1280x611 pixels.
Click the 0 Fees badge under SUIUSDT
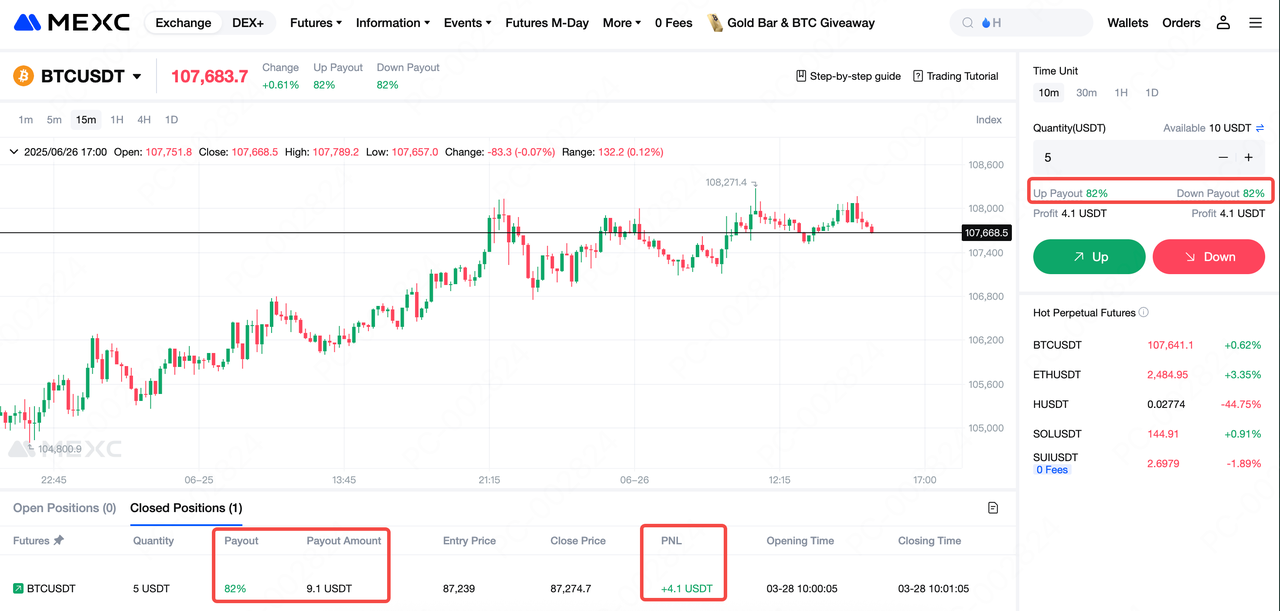coord(1052,470)
